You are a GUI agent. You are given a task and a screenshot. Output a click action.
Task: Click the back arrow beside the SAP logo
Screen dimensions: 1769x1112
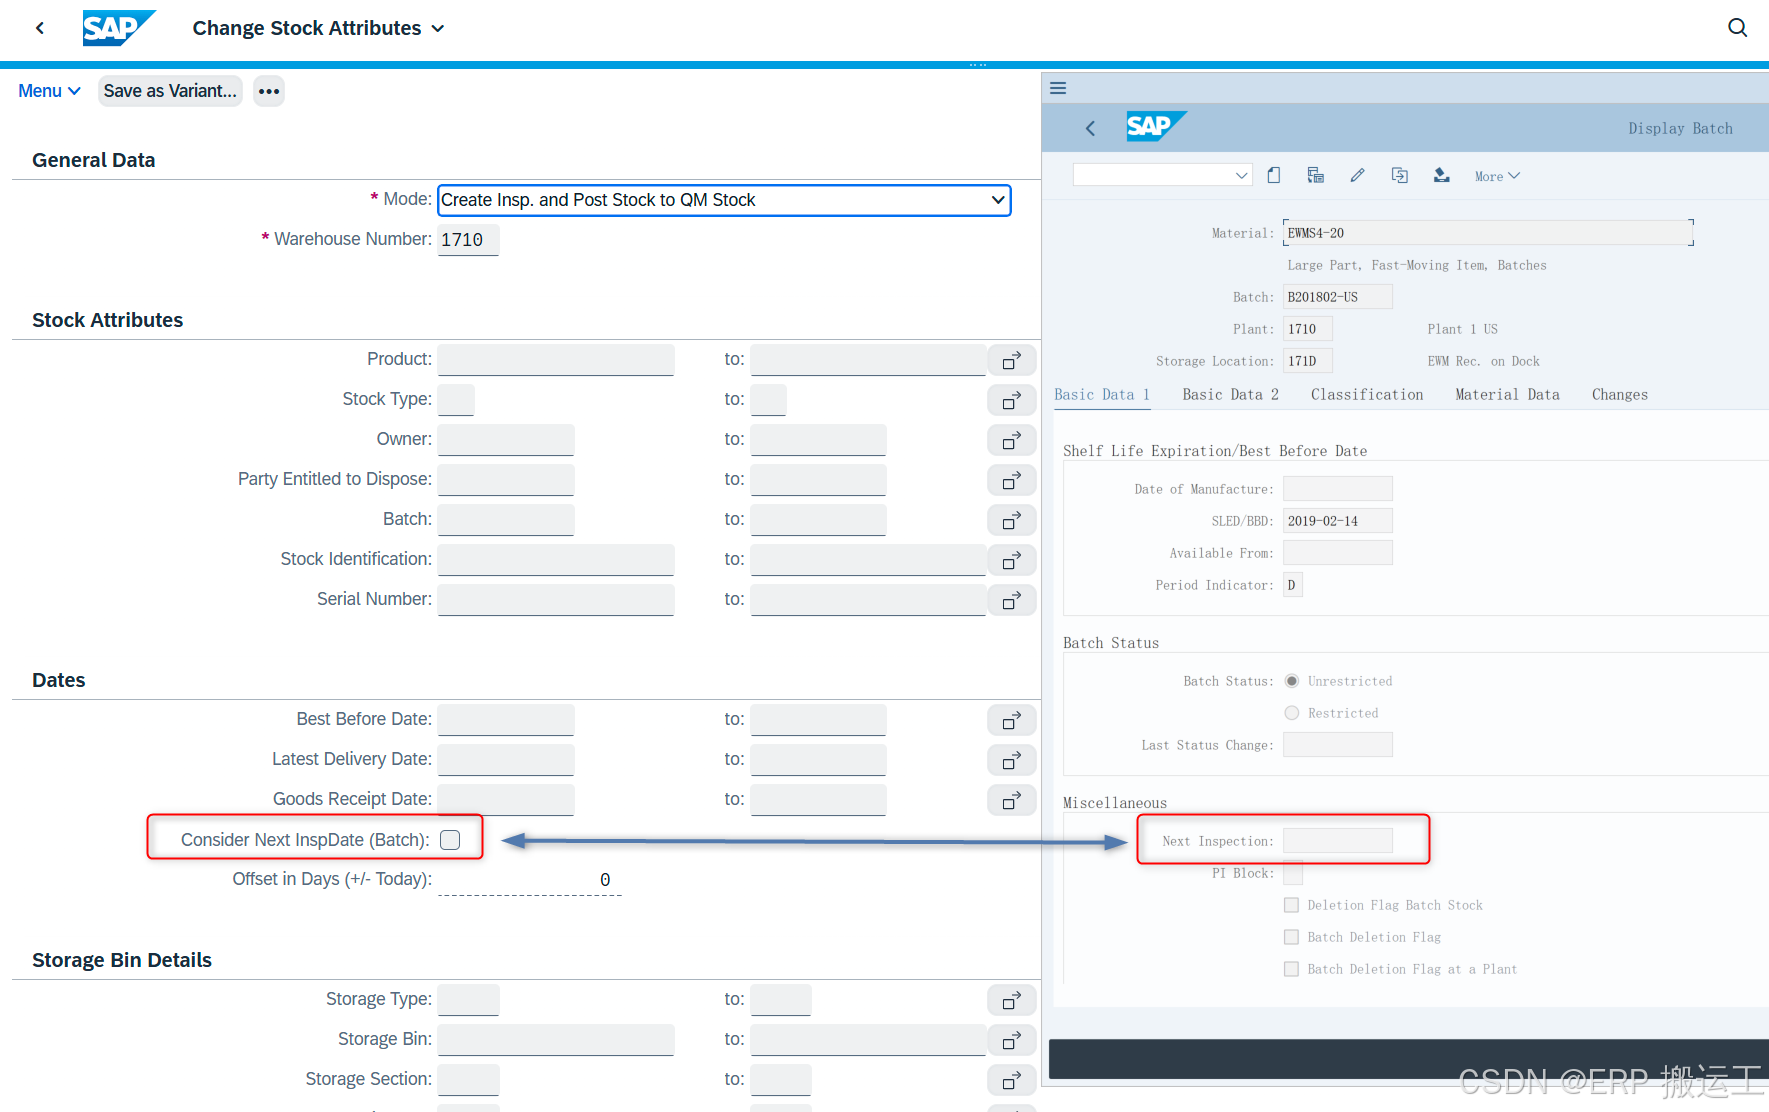tap(40, 28)
